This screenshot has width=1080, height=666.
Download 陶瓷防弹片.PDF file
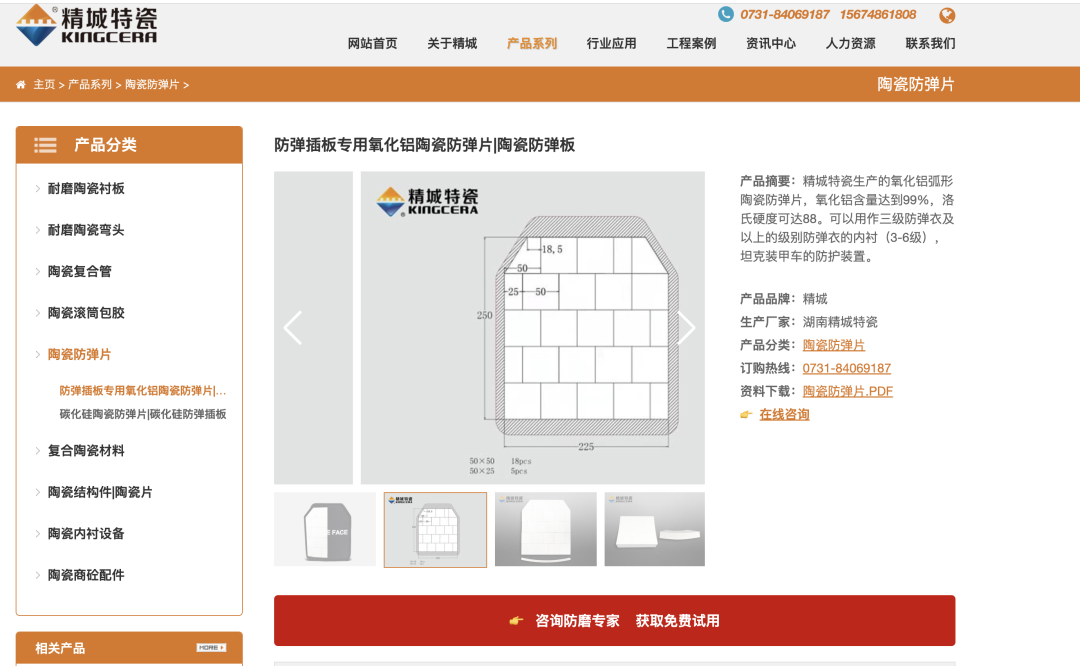click(847, 391)
